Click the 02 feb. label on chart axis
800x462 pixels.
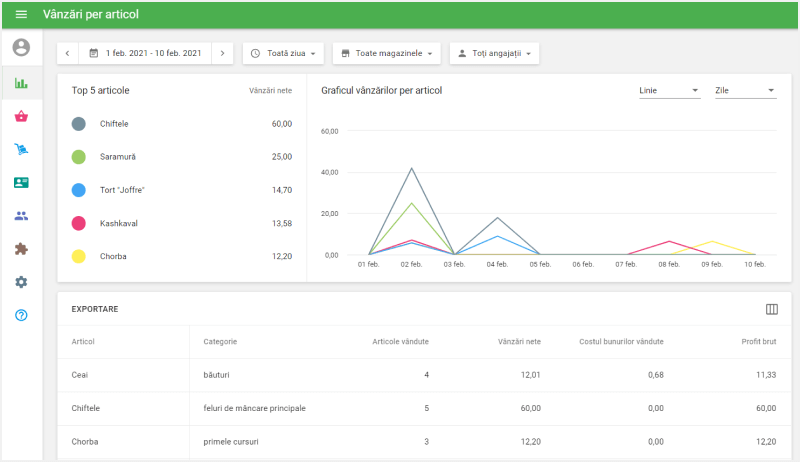411,264
